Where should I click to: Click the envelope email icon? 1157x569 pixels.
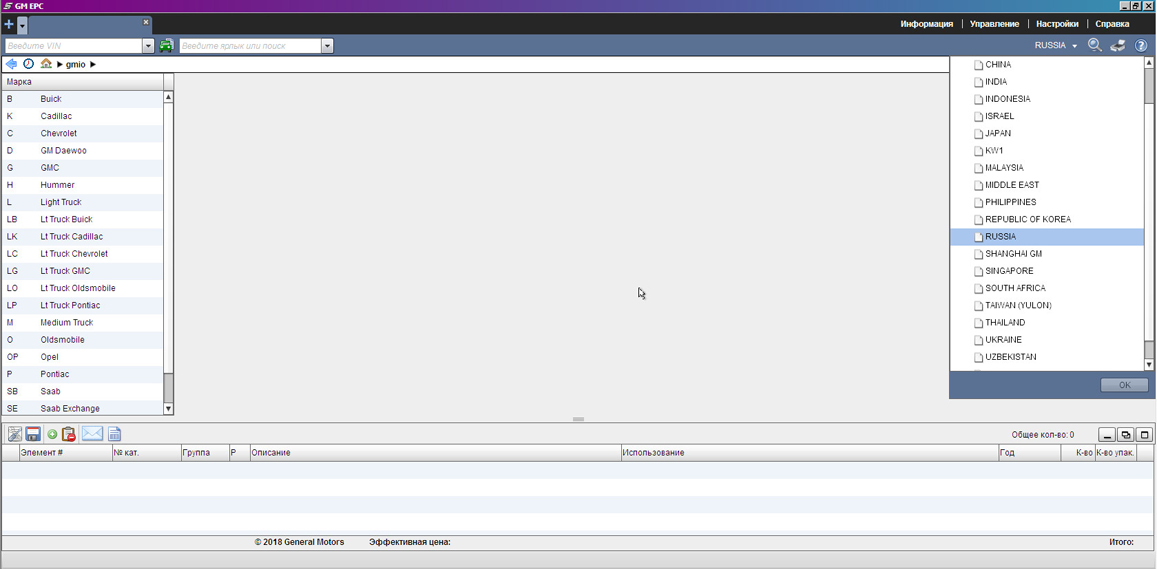[92, 434]
